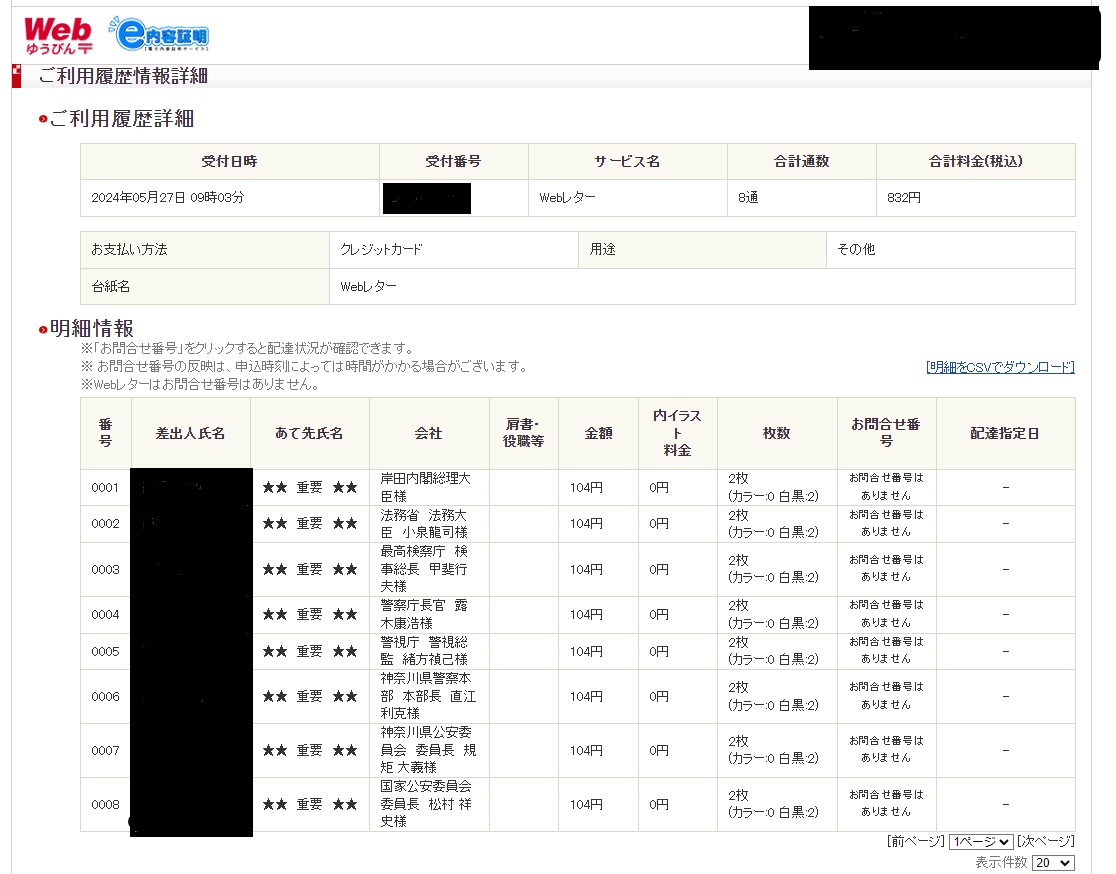The height and width of the screenshot is (874, 1116).
Task: Click the 警察庁長官 露木康浩様 cell
Action: tap(428, 614)
